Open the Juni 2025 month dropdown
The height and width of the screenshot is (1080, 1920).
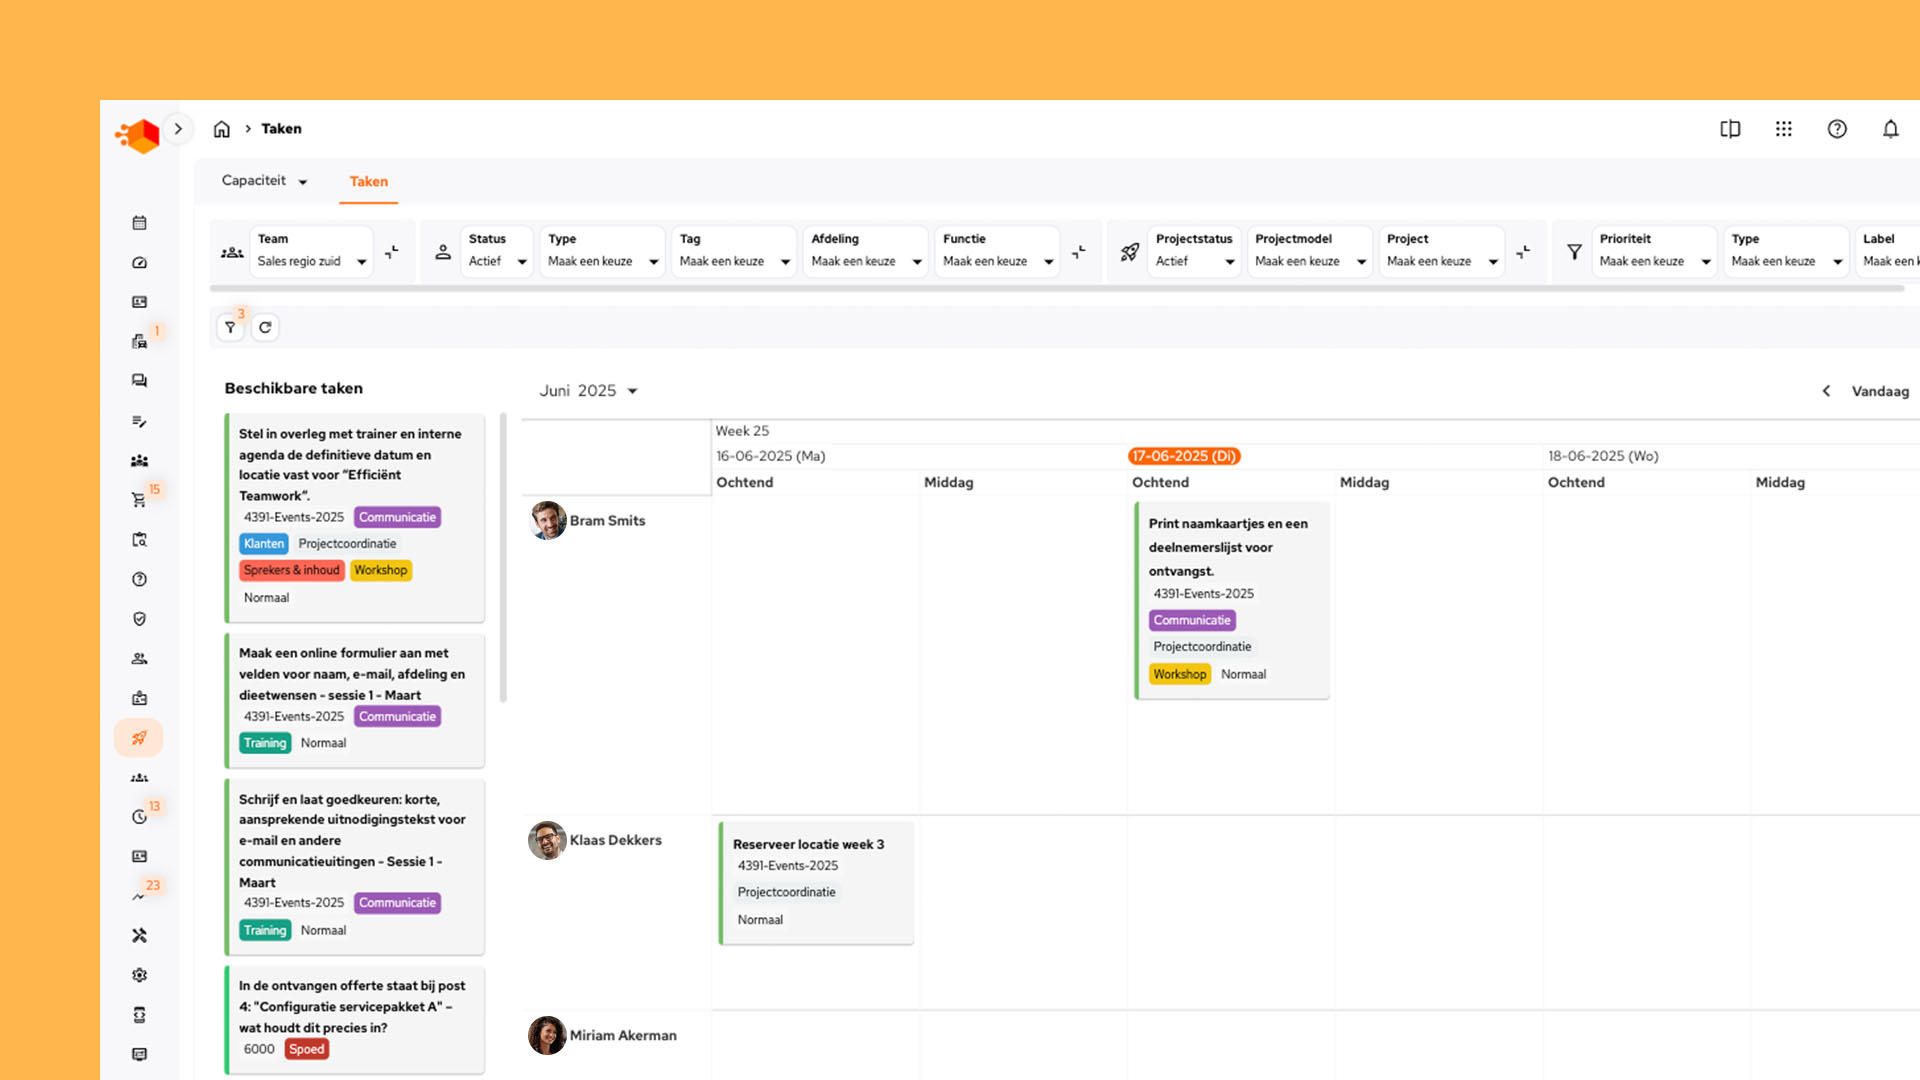588,391
